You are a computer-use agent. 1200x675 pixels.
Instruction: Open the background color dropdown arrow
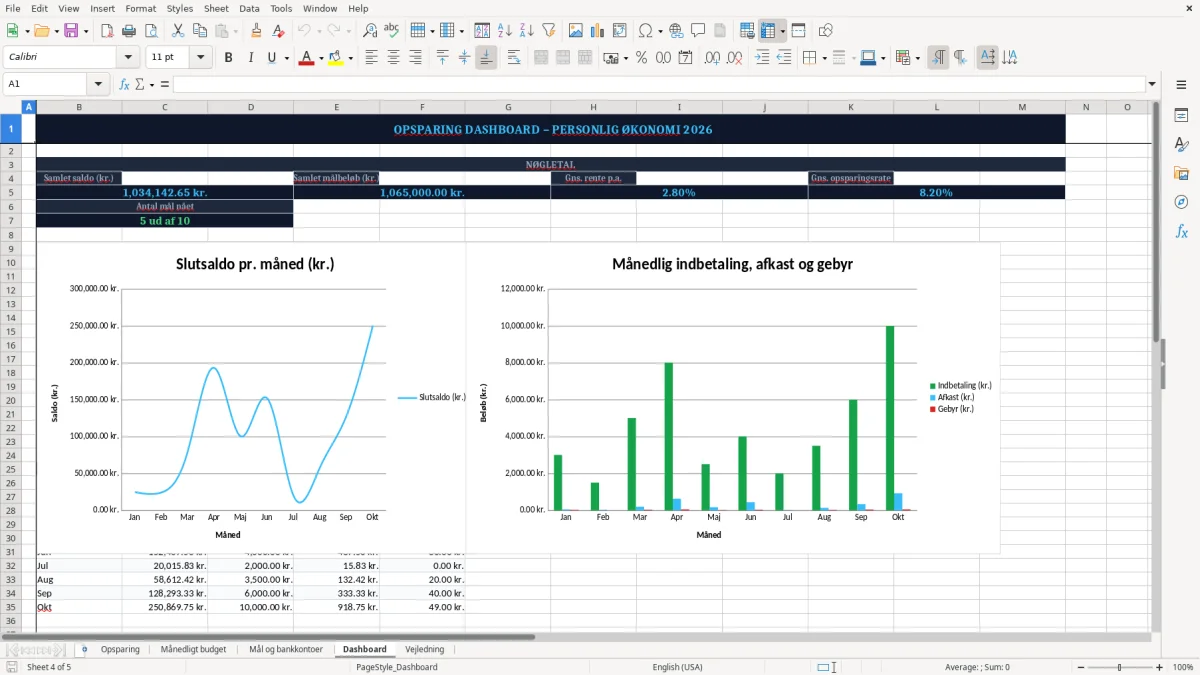point(350,58)
